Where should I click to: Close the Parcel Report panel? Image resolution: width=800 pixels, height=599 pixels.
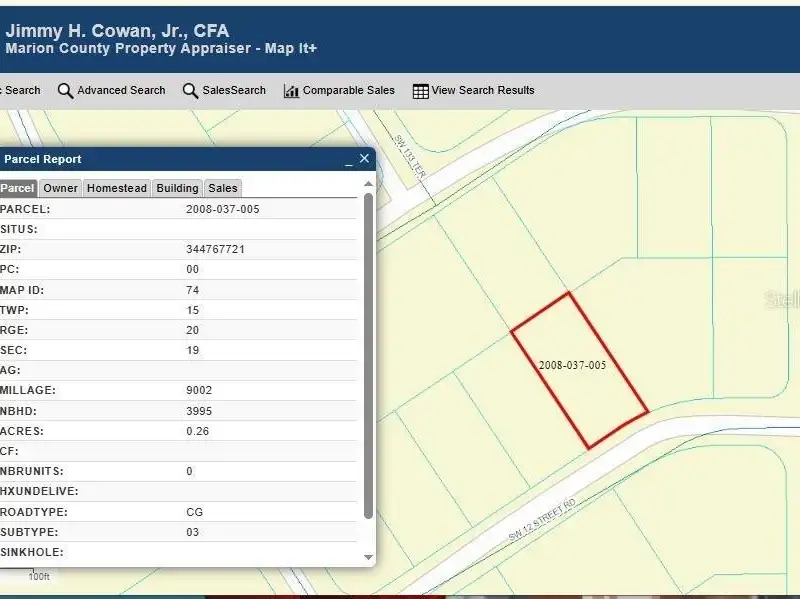click(365, 158)
